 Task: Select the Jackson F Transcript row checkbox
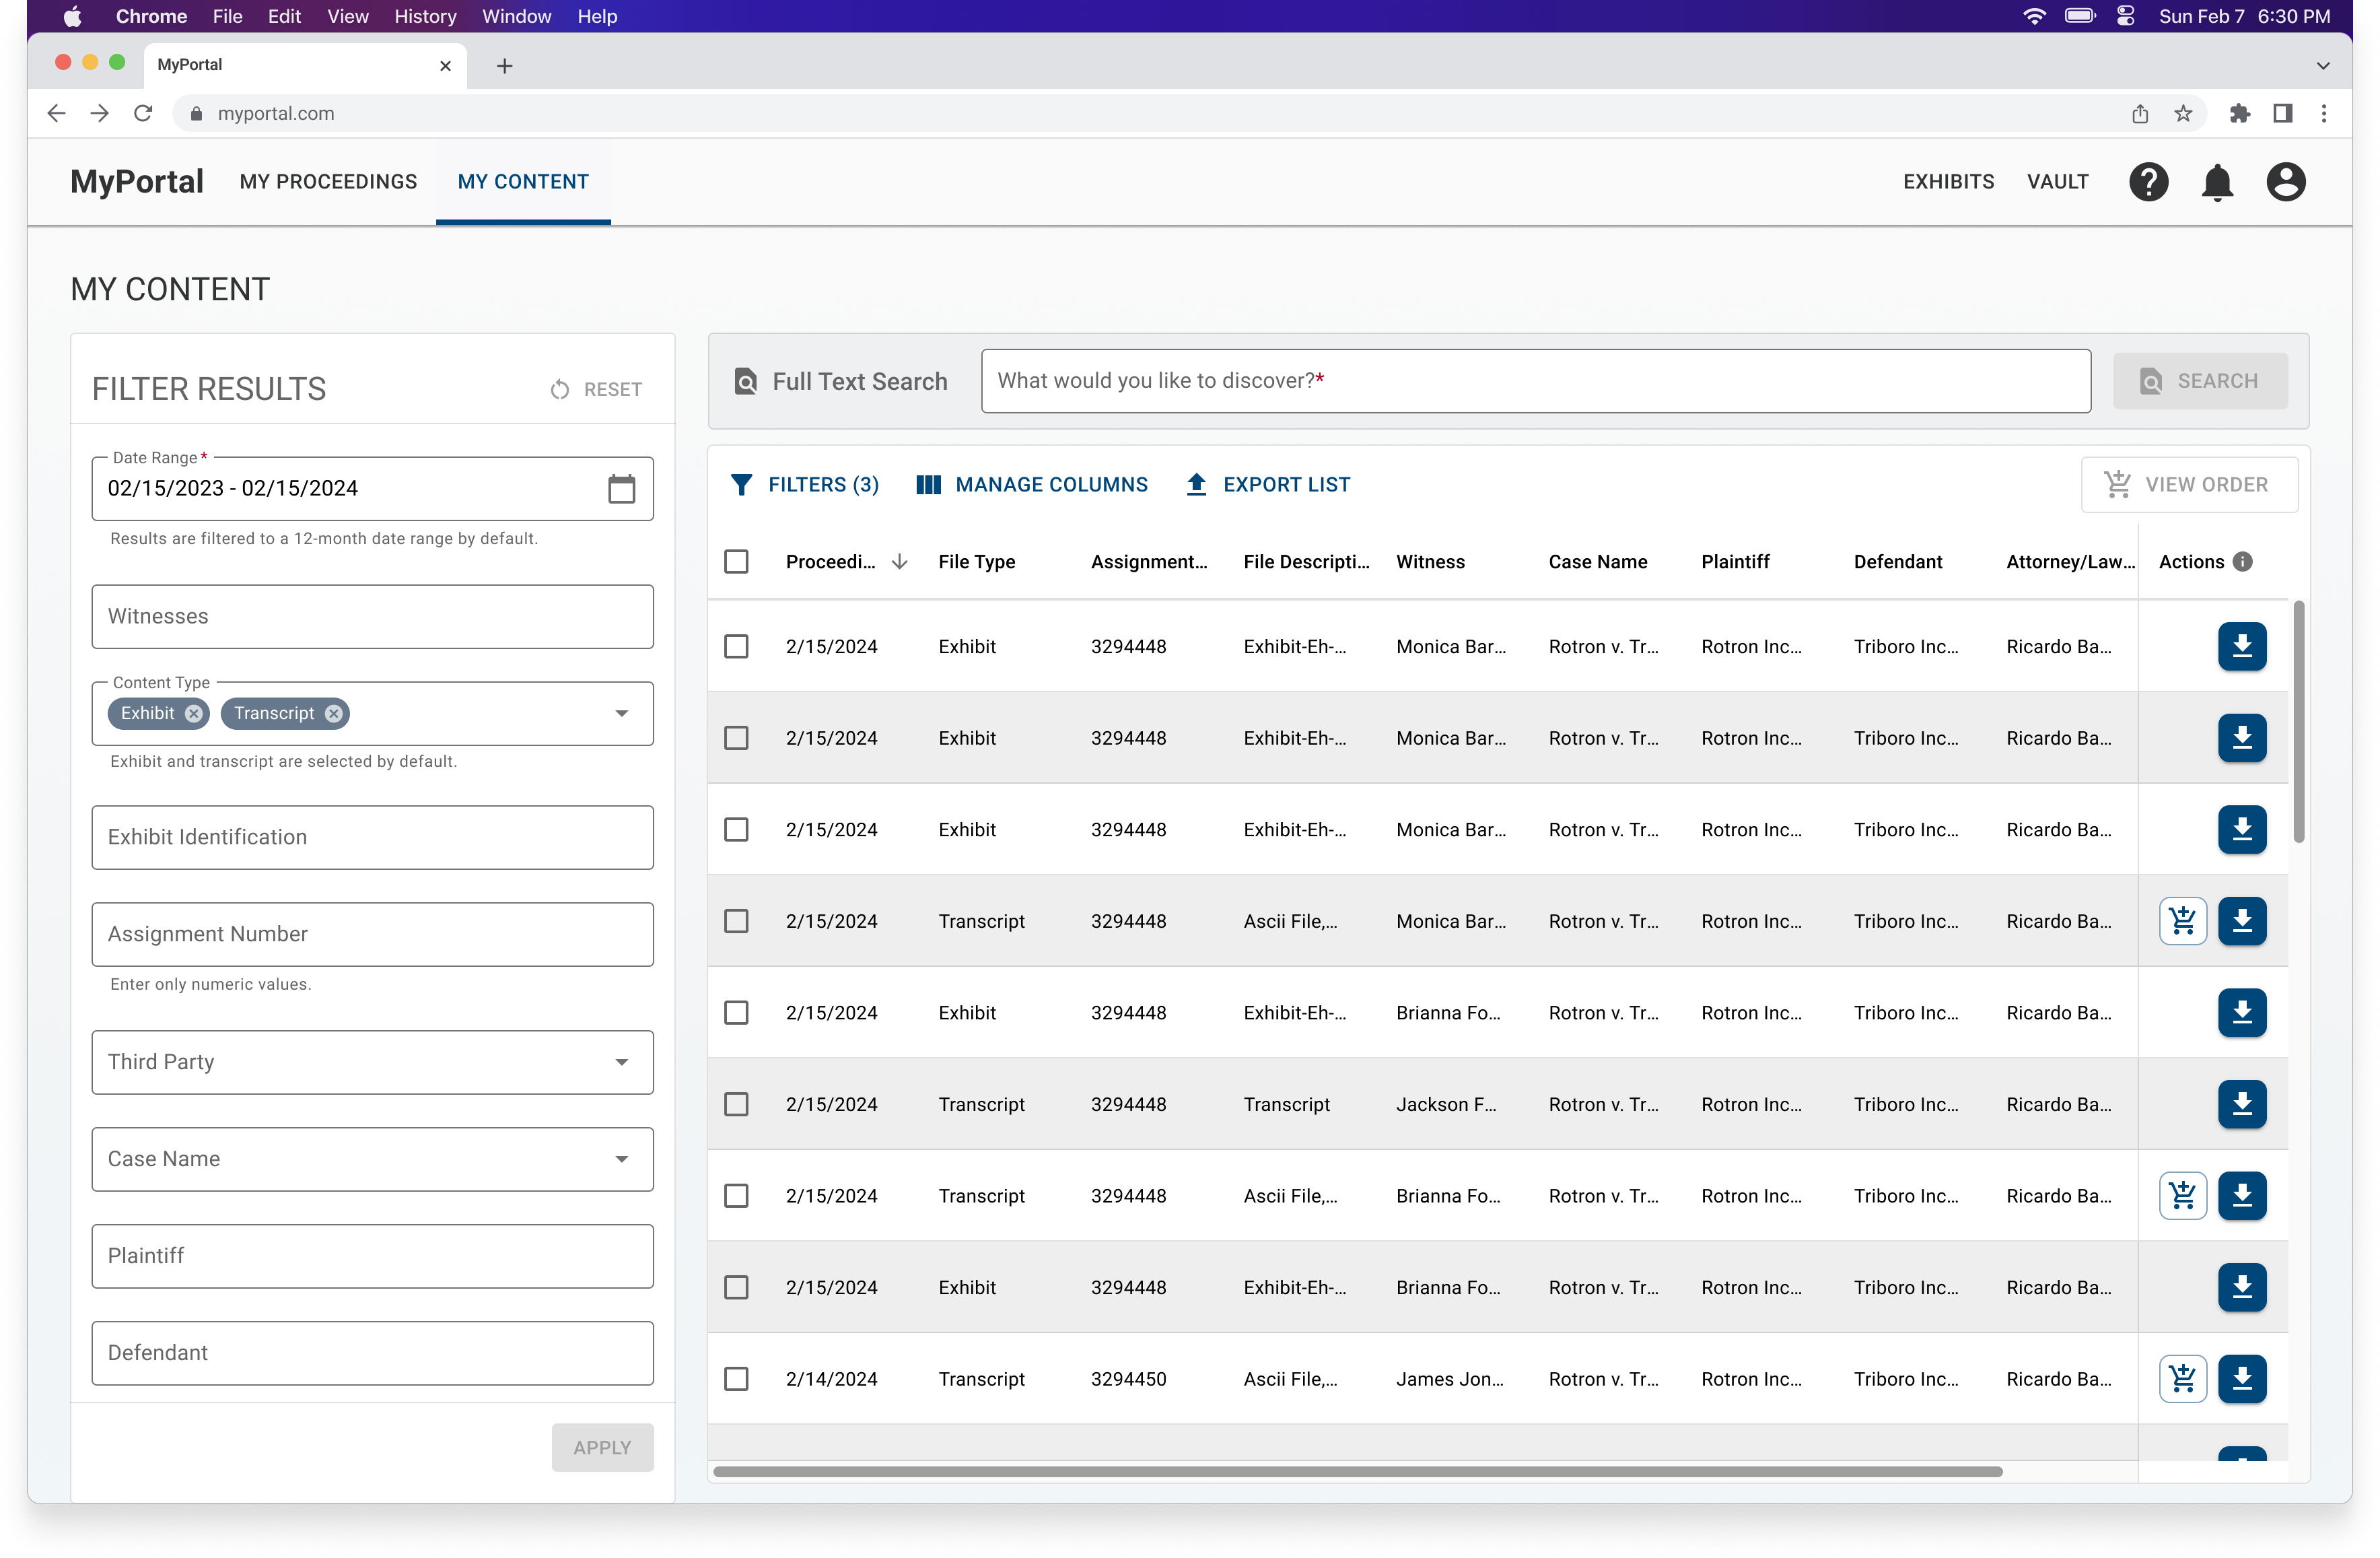pos(736,1105)
